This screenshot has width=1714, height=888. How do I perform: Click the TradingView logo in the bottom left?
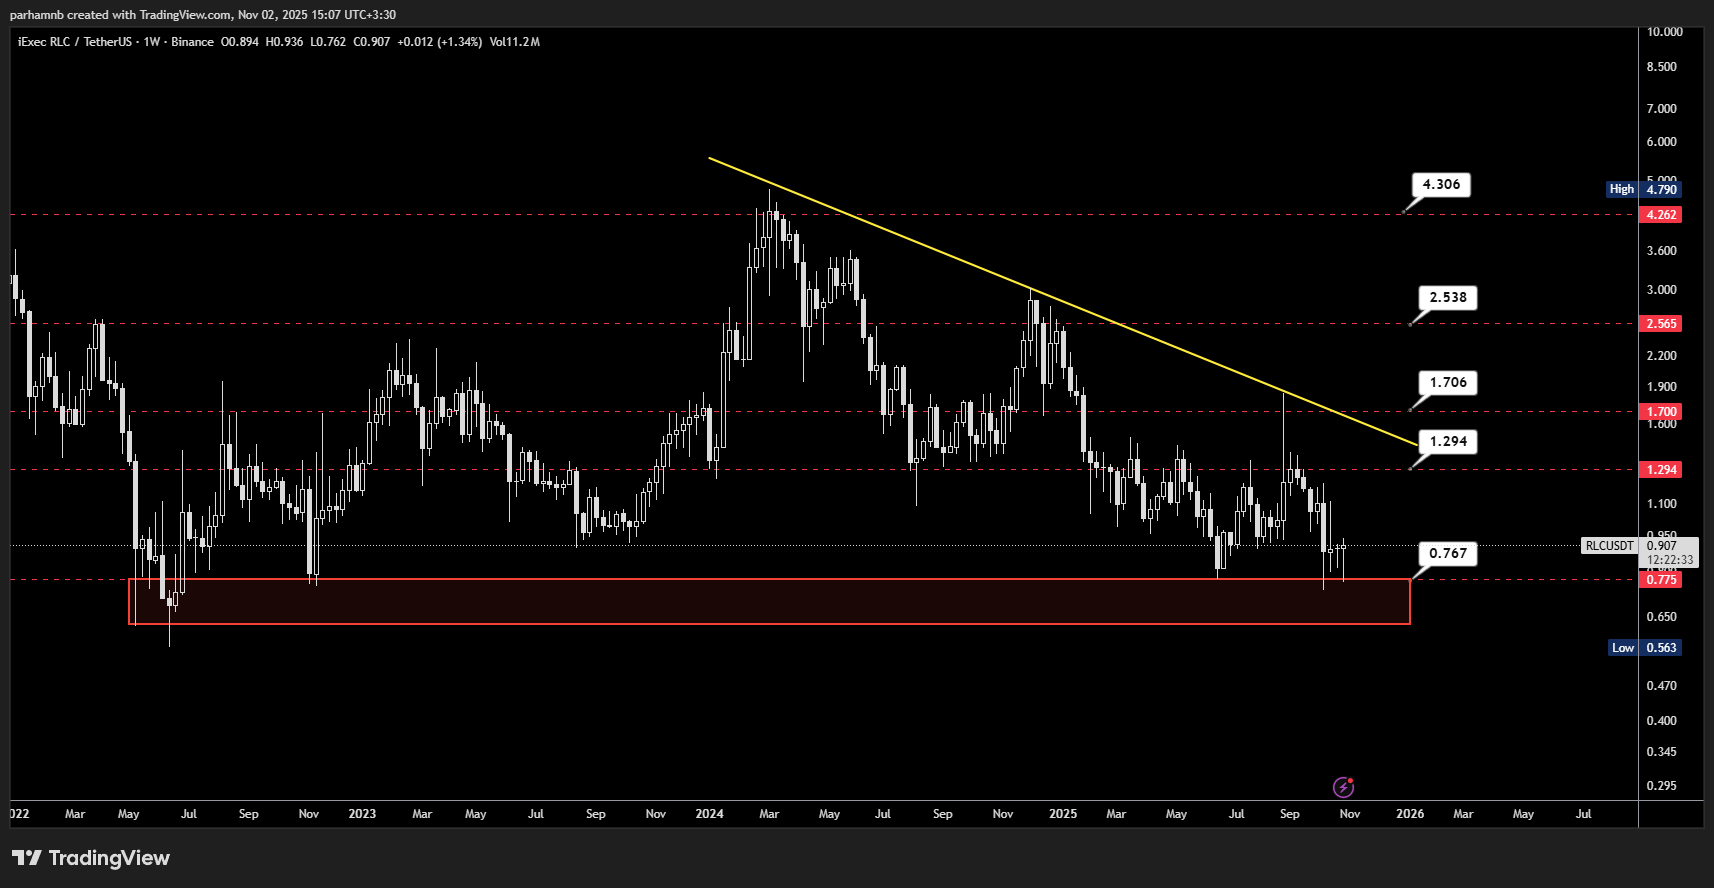[x=90, y=858]
